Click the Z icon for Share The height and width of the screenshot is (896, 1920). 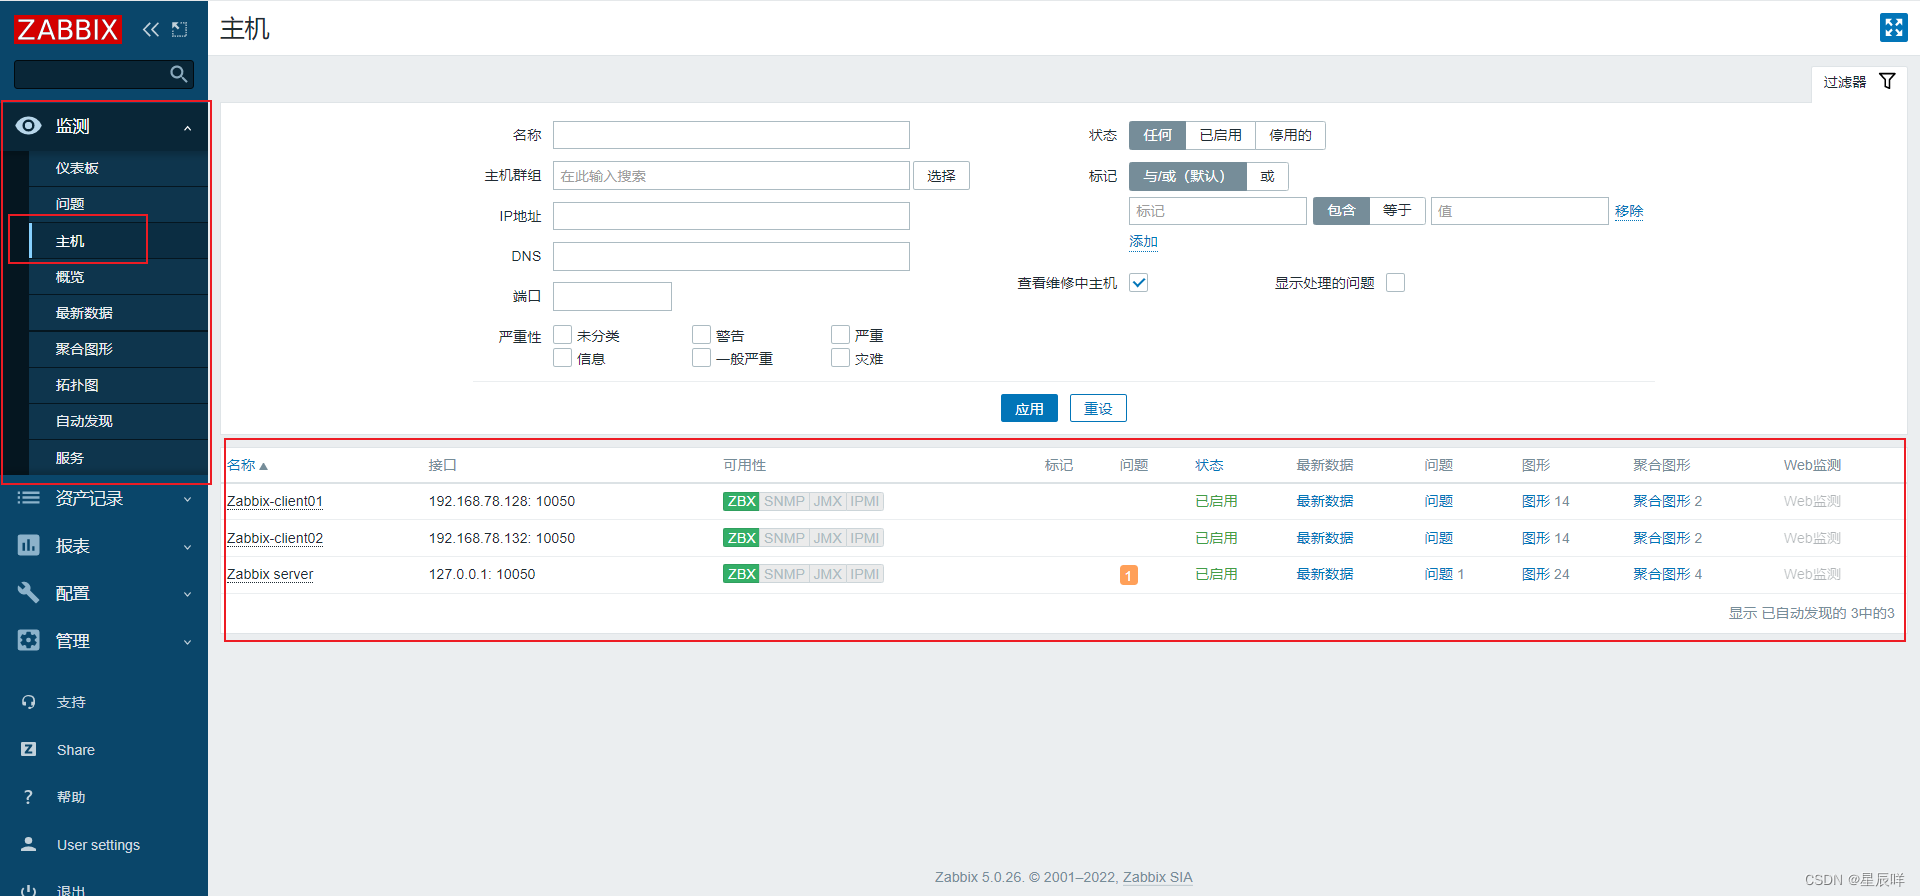[x=28, y=749]
